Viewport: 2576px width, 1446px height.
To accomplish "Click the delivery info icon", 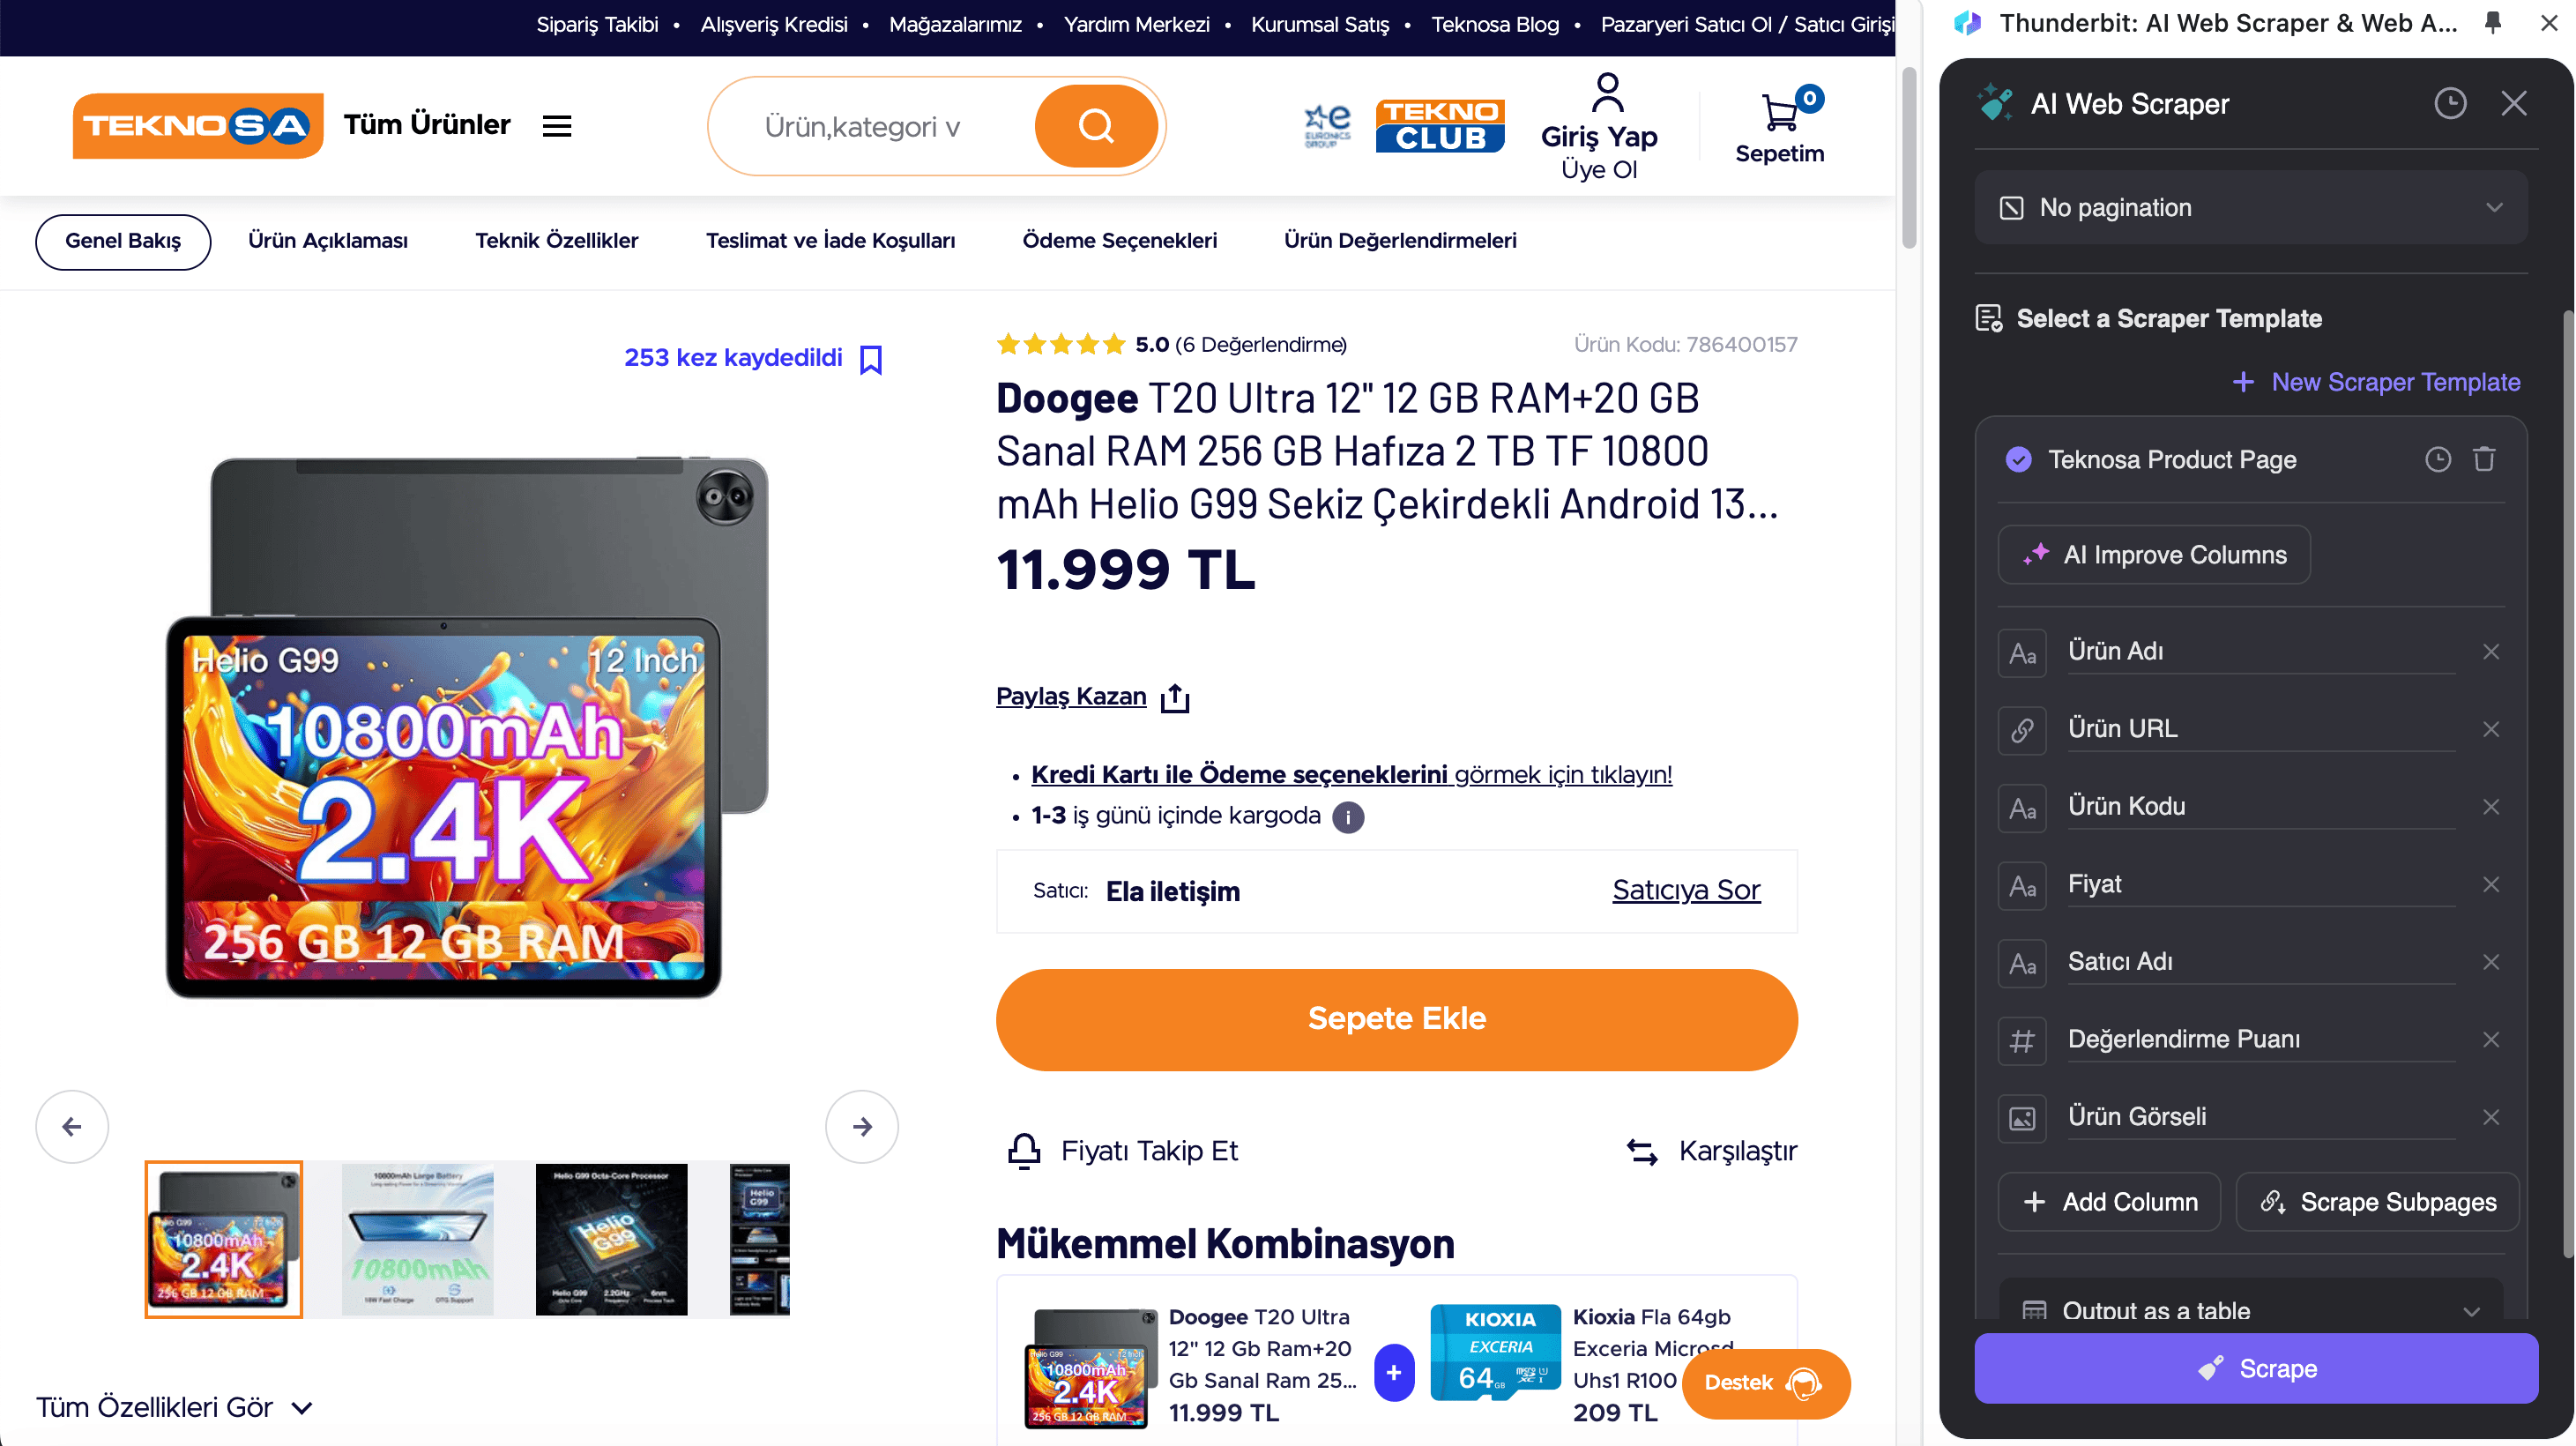I will (x=1348, y=817).
